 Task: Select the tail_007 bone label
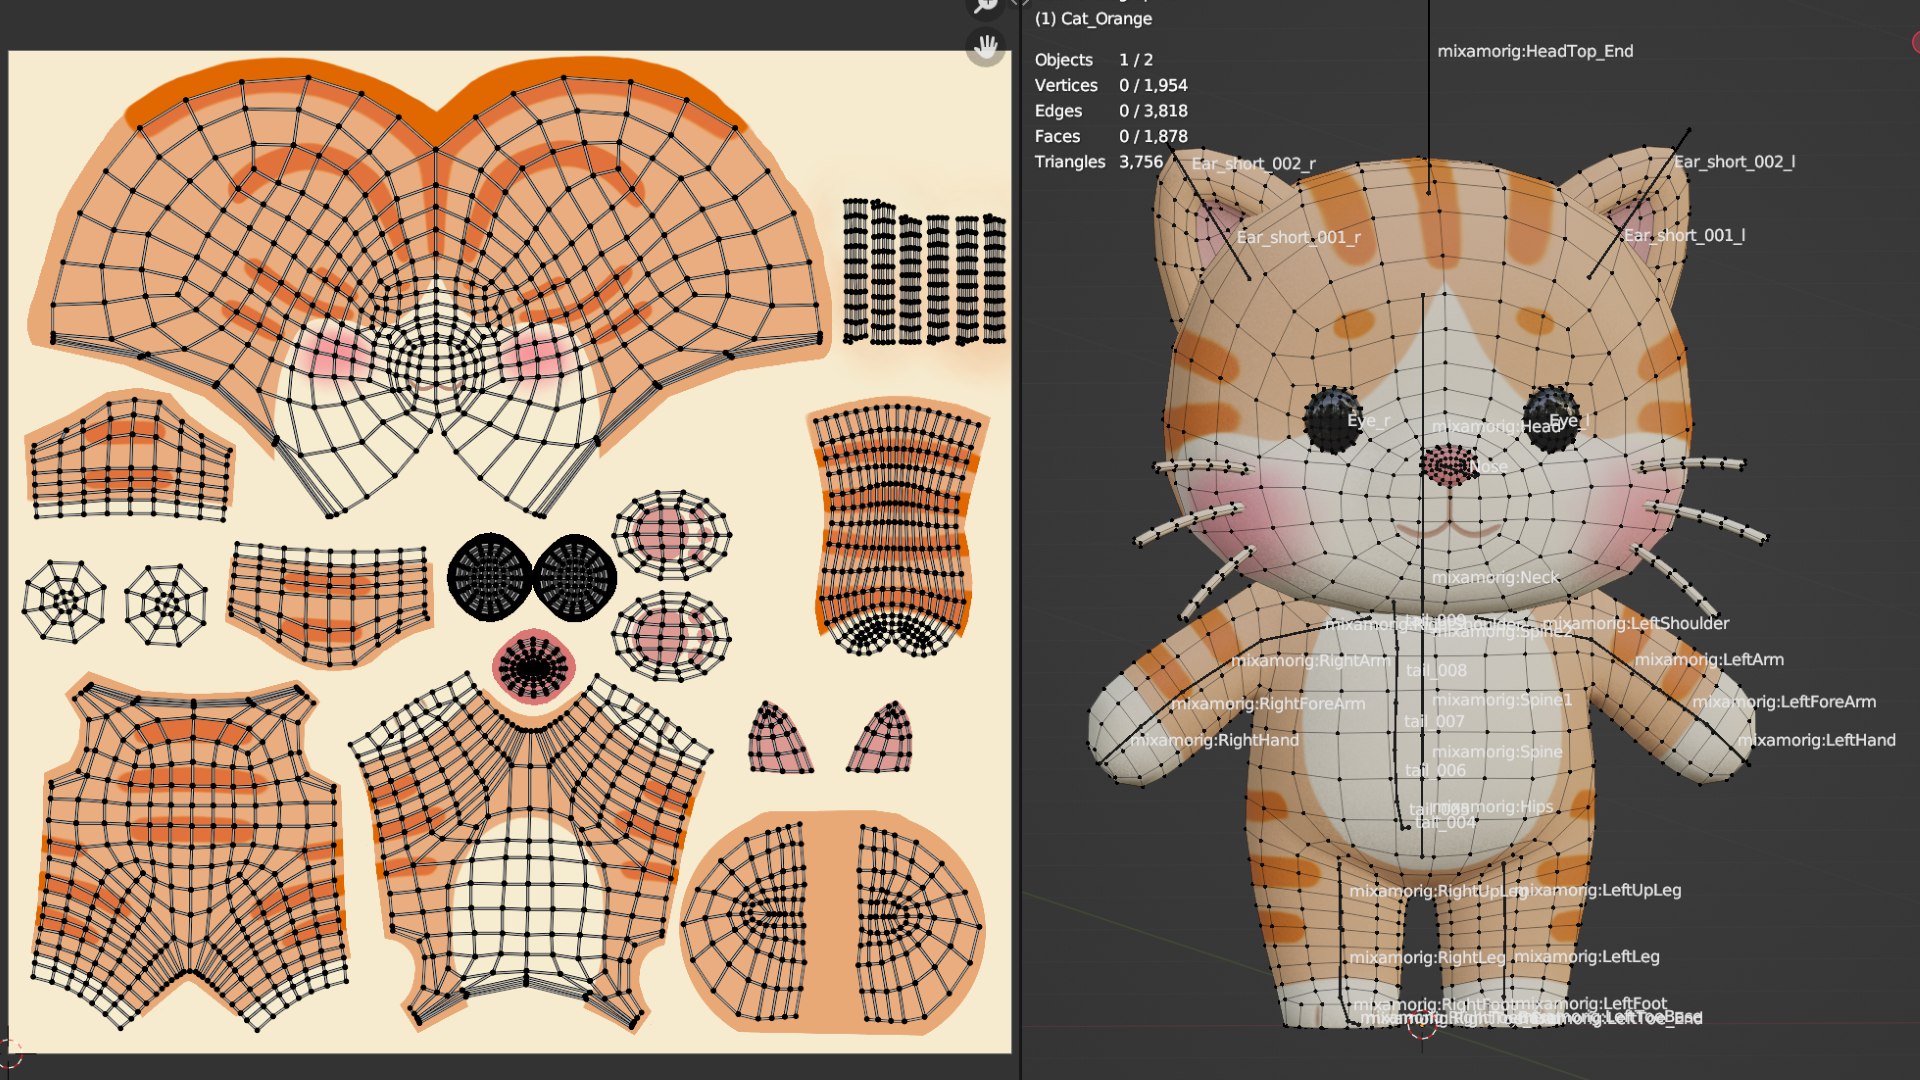[x=1434, y=721]
